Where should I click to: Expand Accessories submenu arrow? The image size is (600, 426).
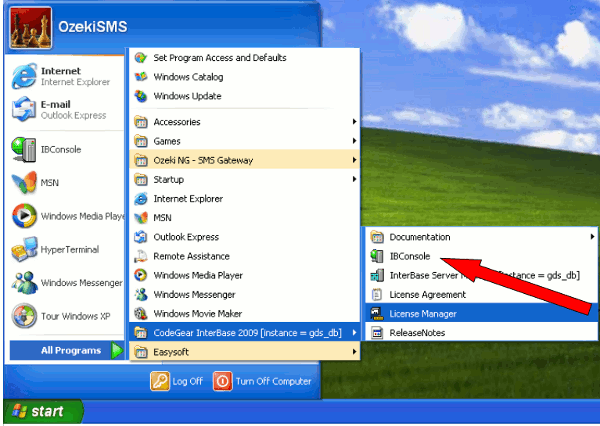point(354,122)
